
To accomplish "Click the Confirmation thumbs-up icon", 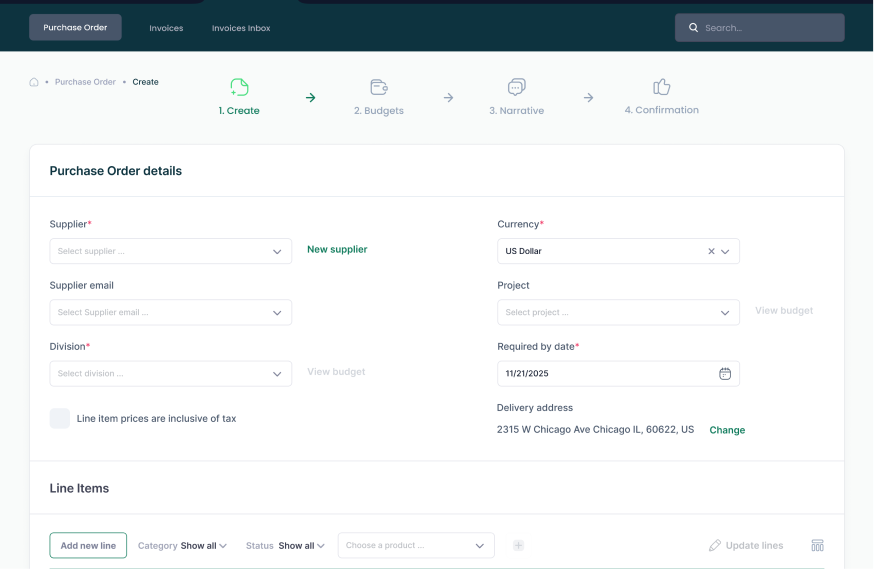I will (662, 86).
